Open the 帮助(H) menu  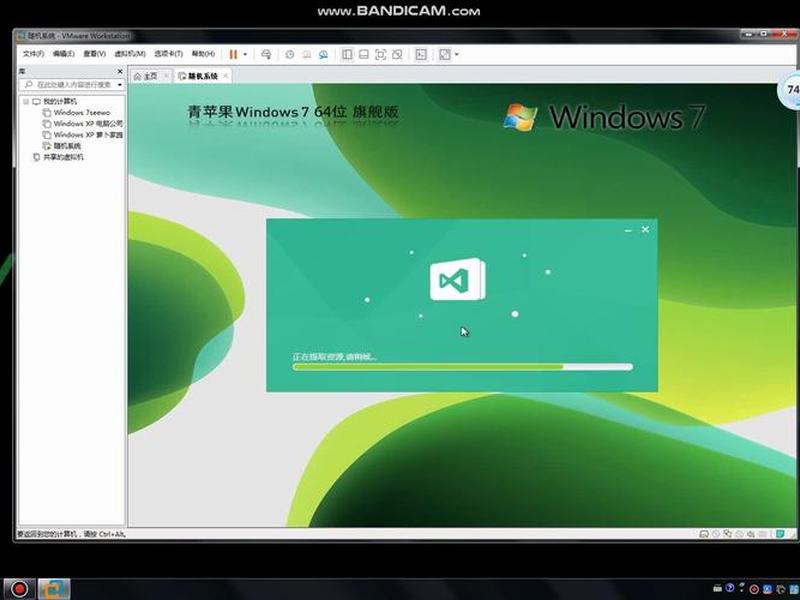pos(203,54)
